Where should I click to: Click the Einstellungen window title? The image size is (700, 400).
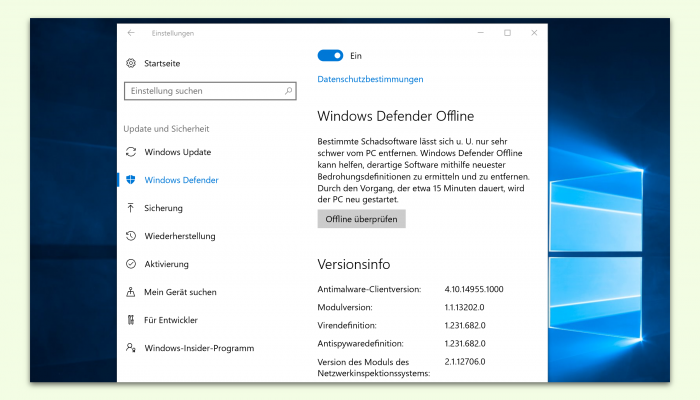[173, 33]
